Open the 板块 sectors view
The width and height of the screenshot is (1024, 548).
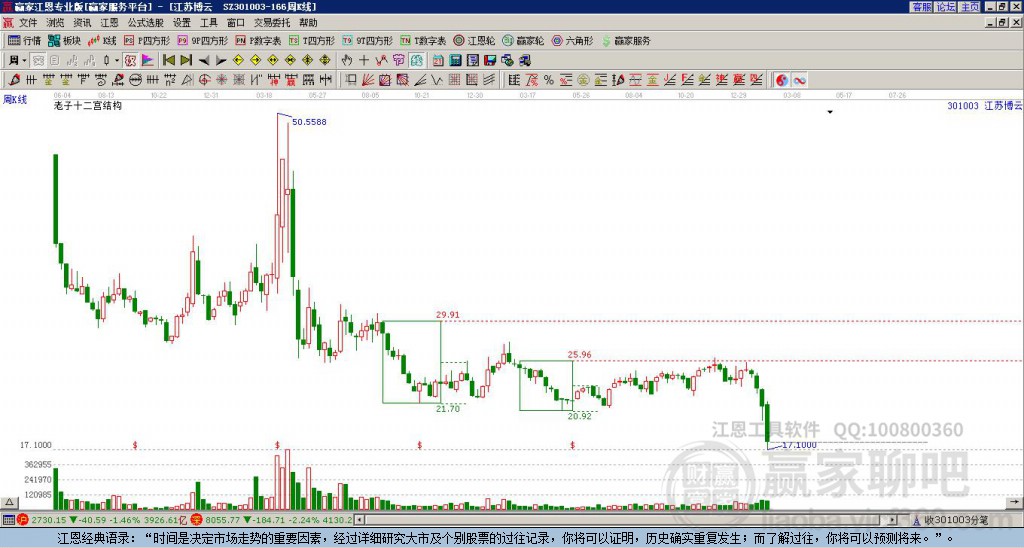coord(64,40)
